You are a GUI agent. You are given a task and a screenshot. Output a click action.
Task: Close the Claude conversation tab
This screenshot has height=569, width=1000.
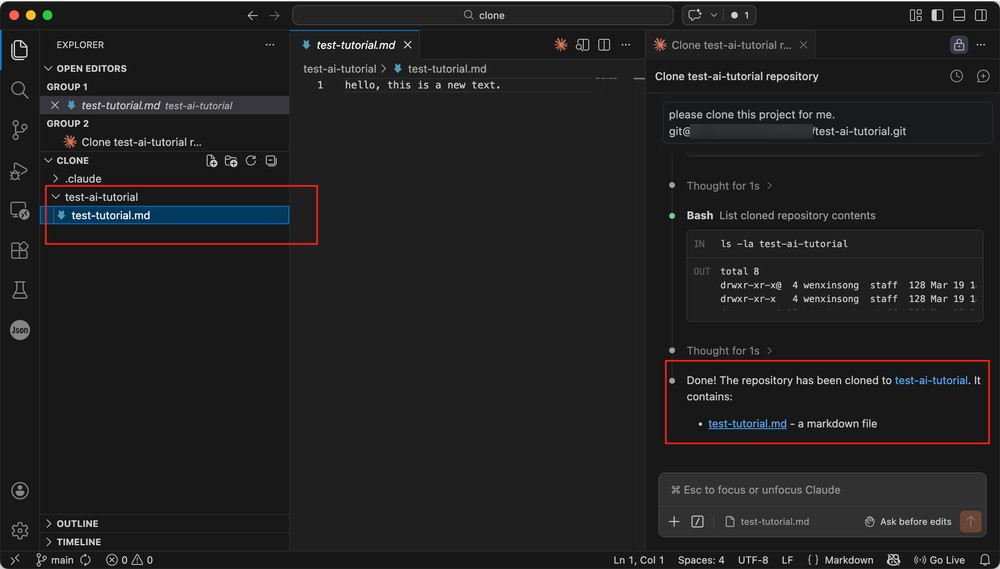[x=804, y=45]
